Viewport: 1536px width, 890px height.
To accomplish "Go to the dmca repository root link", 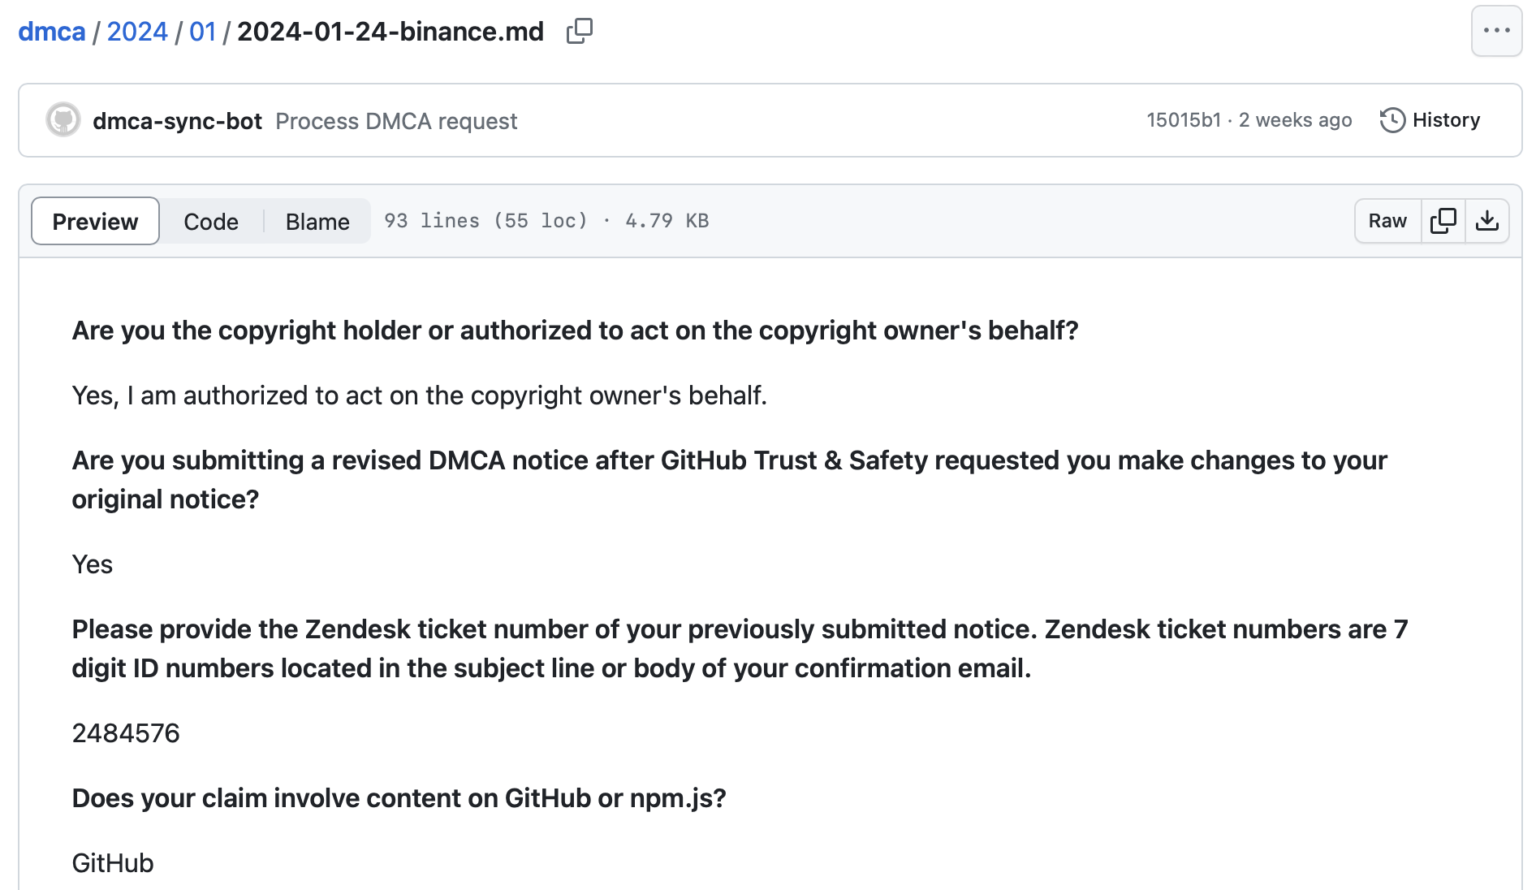I will pyautogui.click(x=52, y=32).
